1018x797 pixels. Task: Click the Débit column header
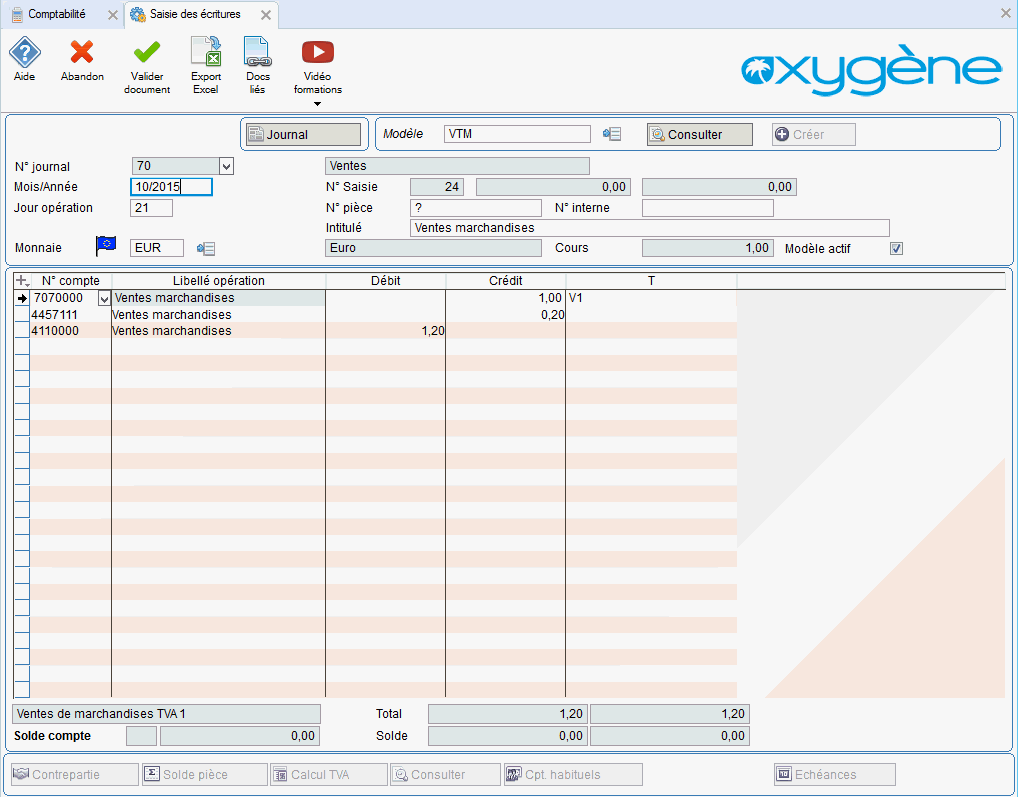tap(386, 281)
